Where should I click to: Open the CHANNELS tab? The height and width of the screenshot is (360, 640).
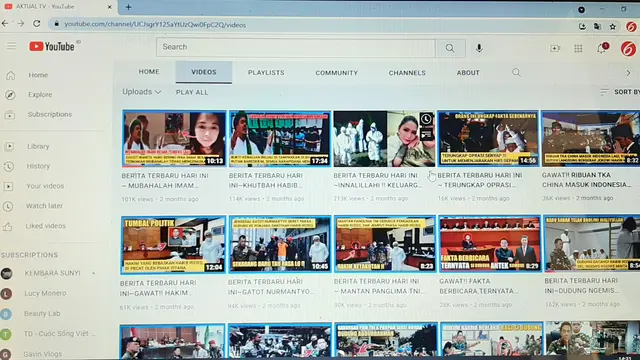click(407, 73)
